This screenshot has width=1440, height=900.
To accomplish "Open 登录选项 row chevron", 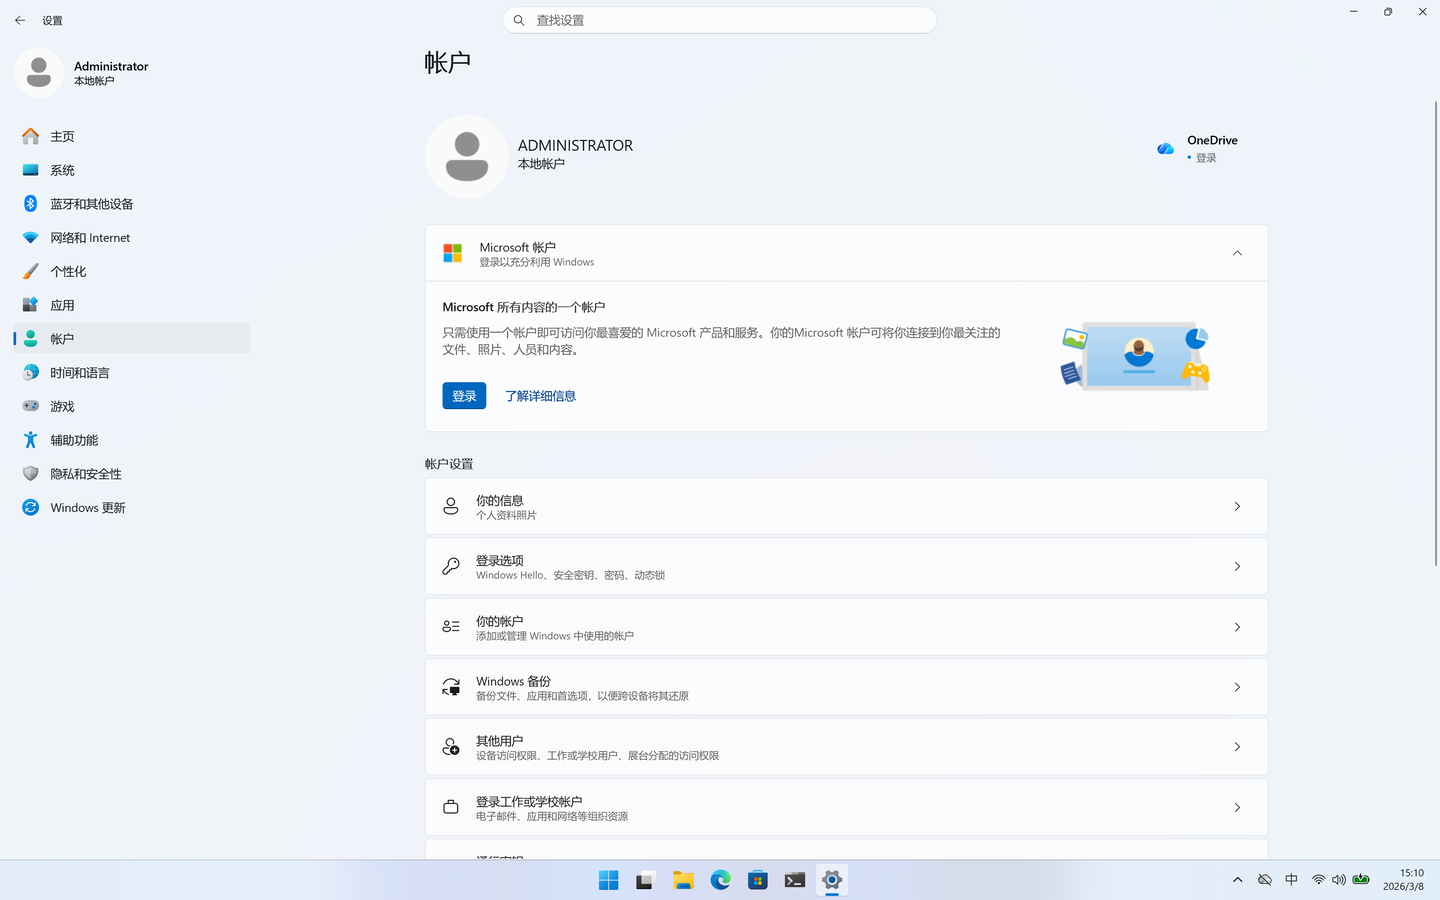I will (1237, 567).
